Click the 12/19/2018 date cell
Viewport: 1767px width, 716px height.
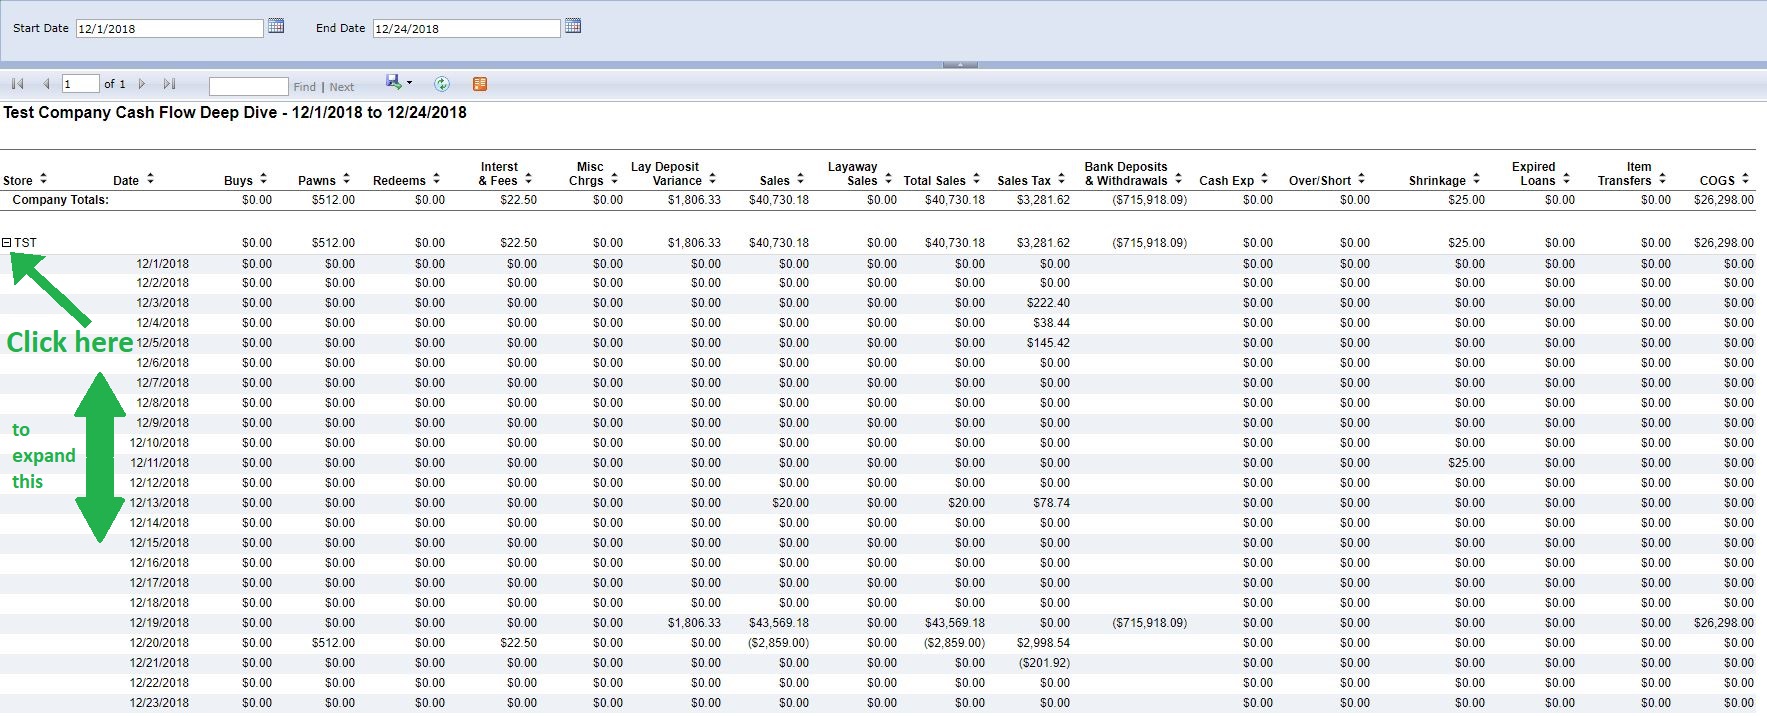[159, 623]
